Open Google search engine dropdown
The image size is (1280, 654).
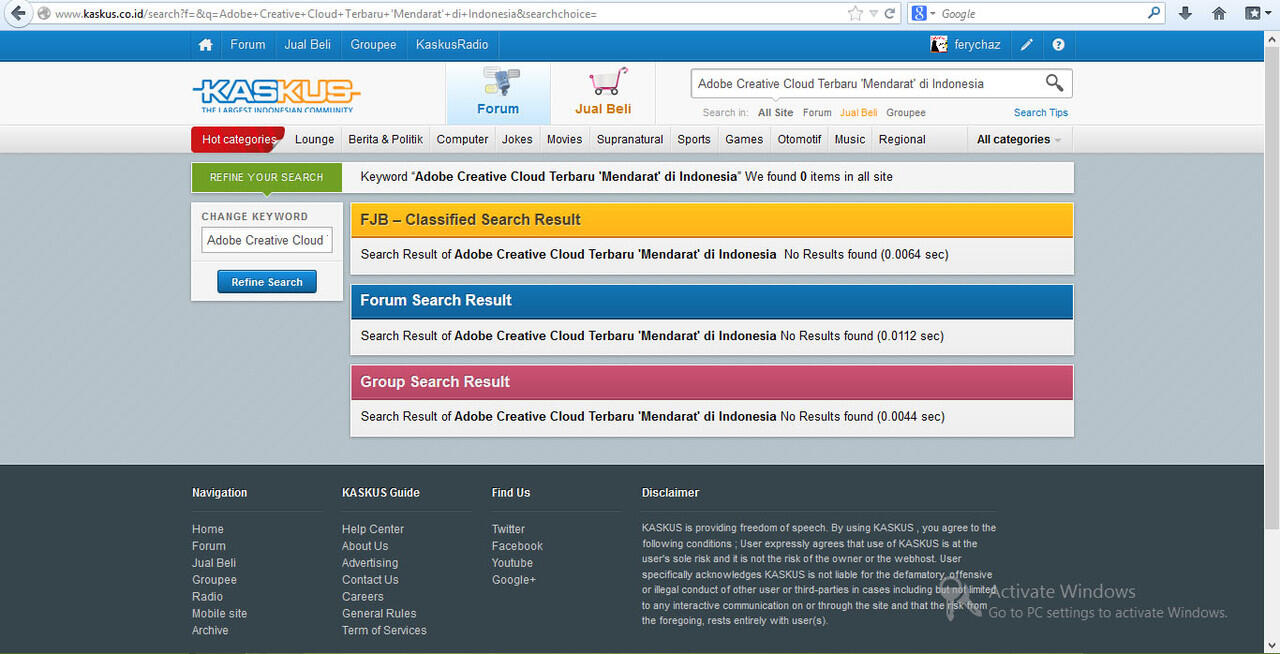924,14
